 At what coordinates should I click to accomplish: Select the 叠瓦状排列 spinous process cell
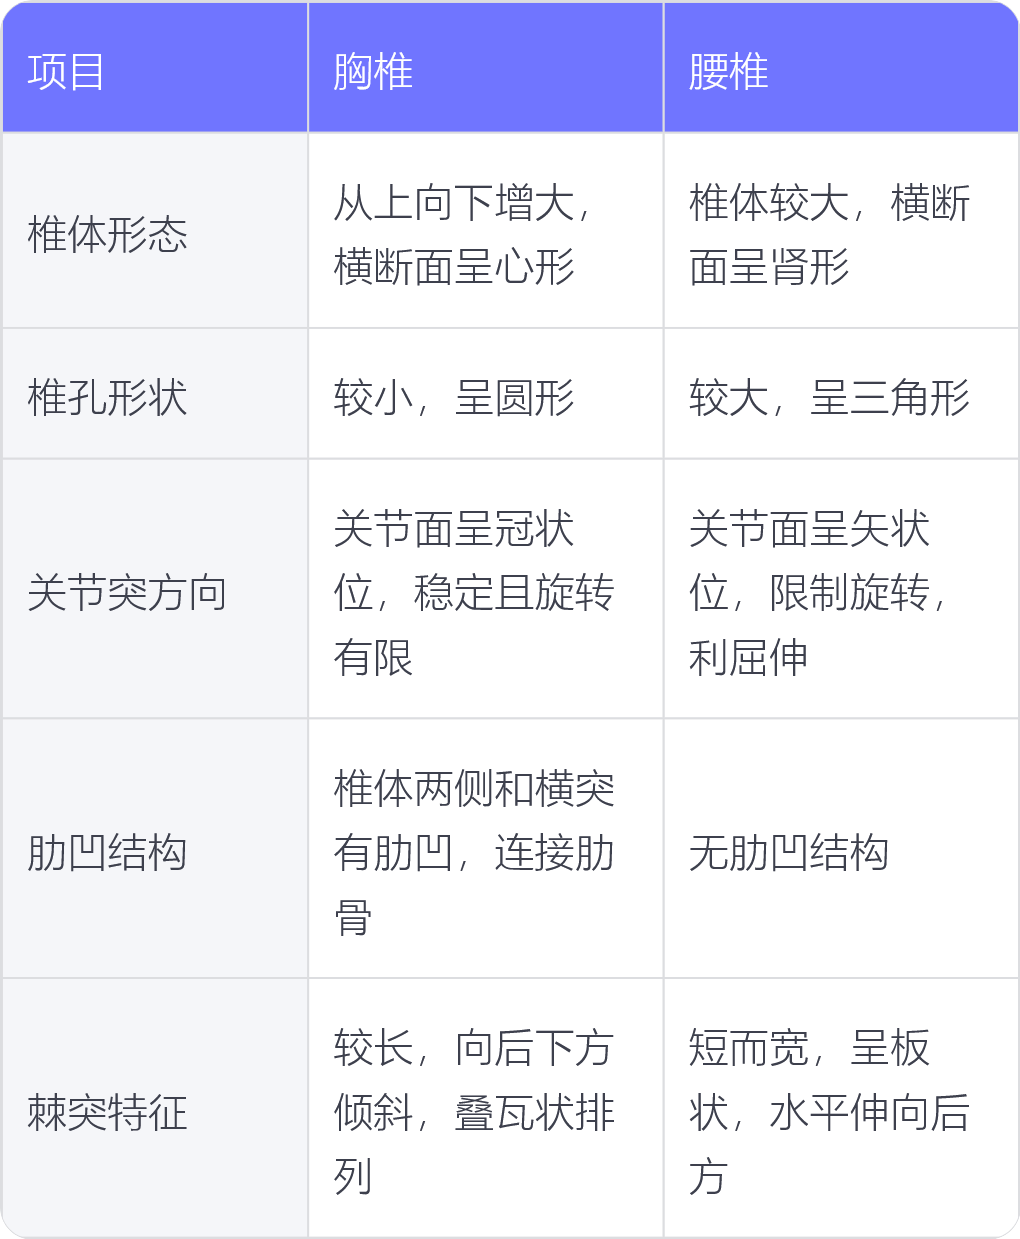click(x=486, y=1108)
